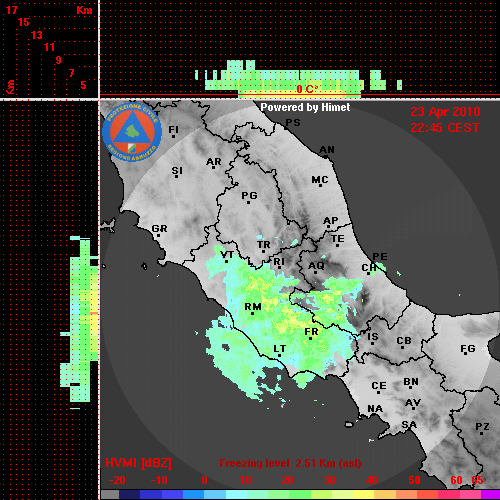Click the 17 Km altitude scale label
Viewport: 500px width, 500px height.
(x=12, y=10)
